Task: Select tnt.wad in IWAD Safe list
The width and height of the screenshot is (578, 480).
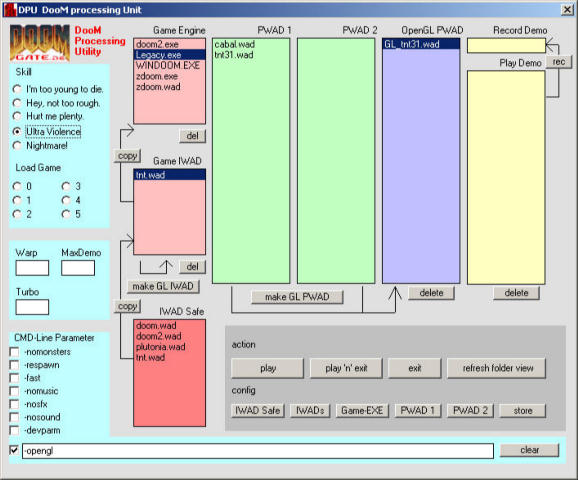Action: (170, 358)
